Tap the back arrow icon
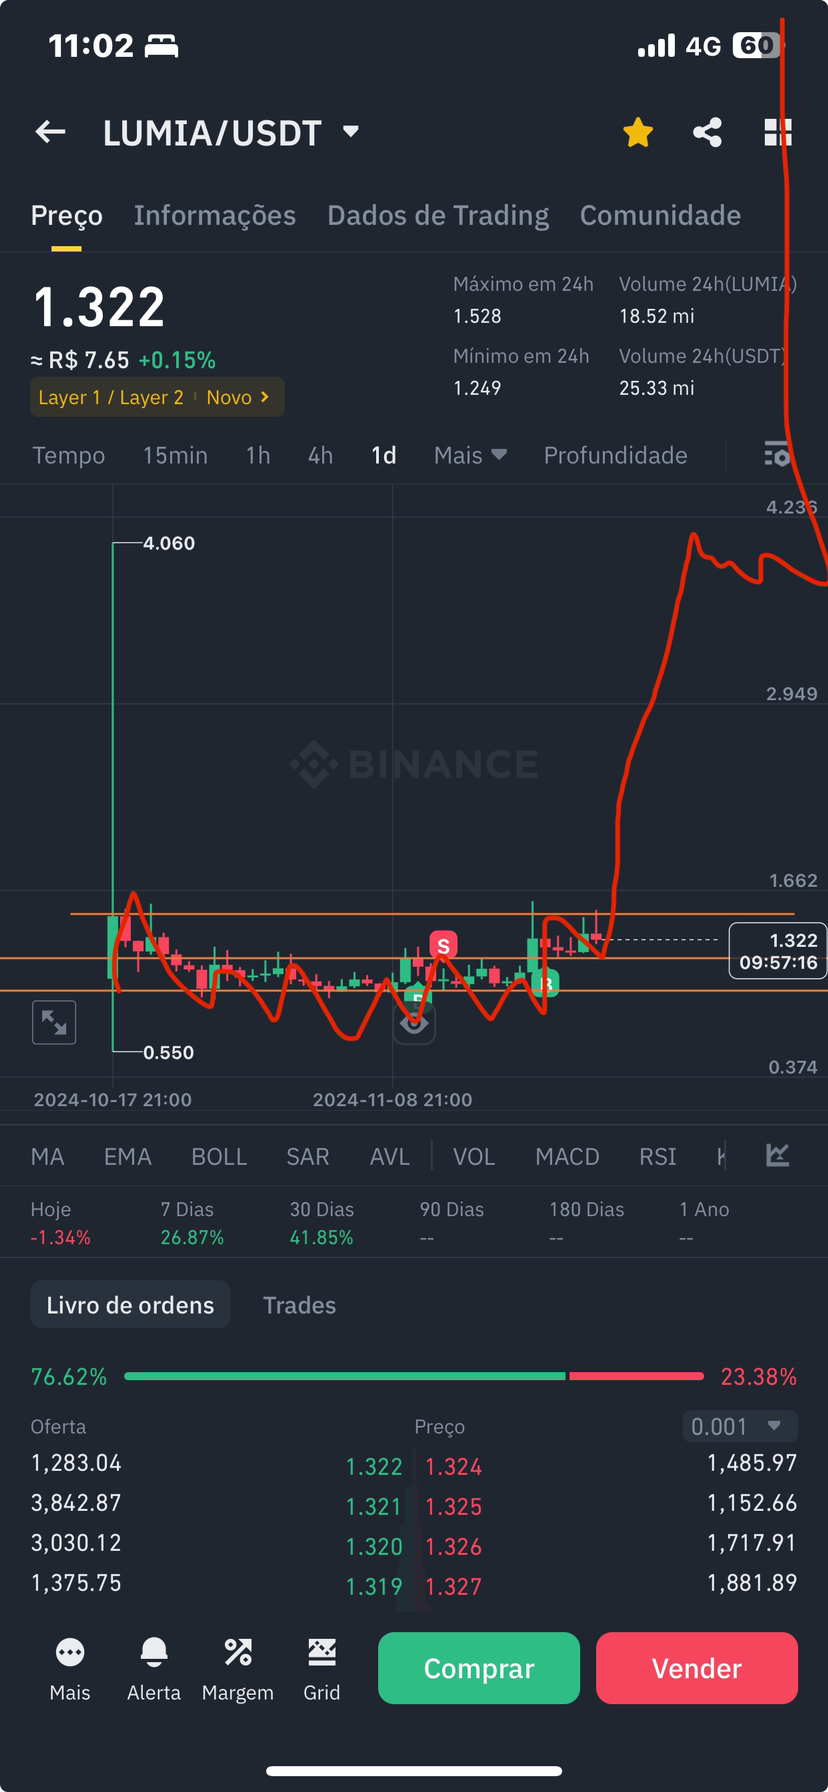Screen dimensions: 828x1792 click(50, 132)
